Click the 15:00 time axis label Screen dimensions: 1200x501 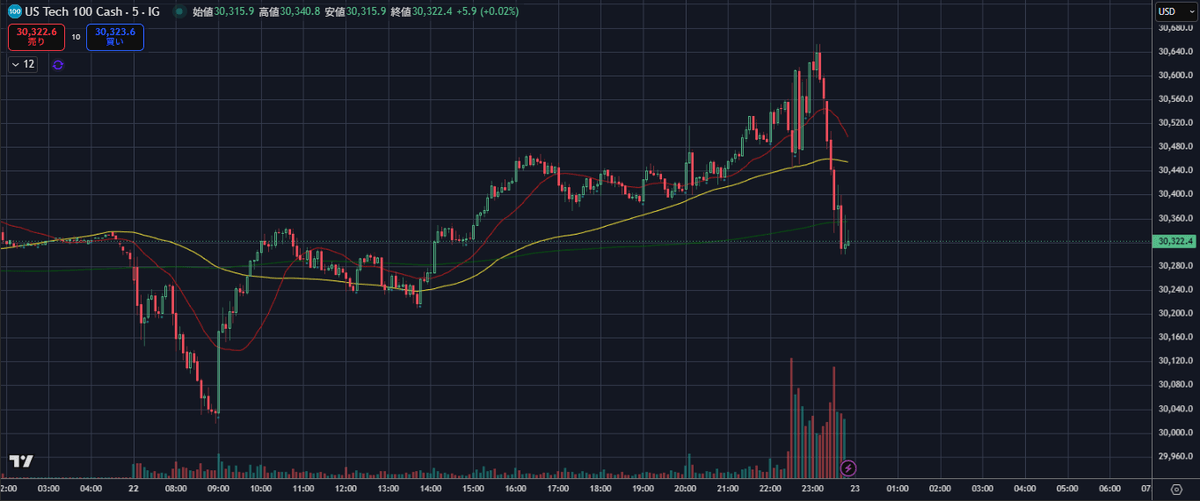pos(473,489)
